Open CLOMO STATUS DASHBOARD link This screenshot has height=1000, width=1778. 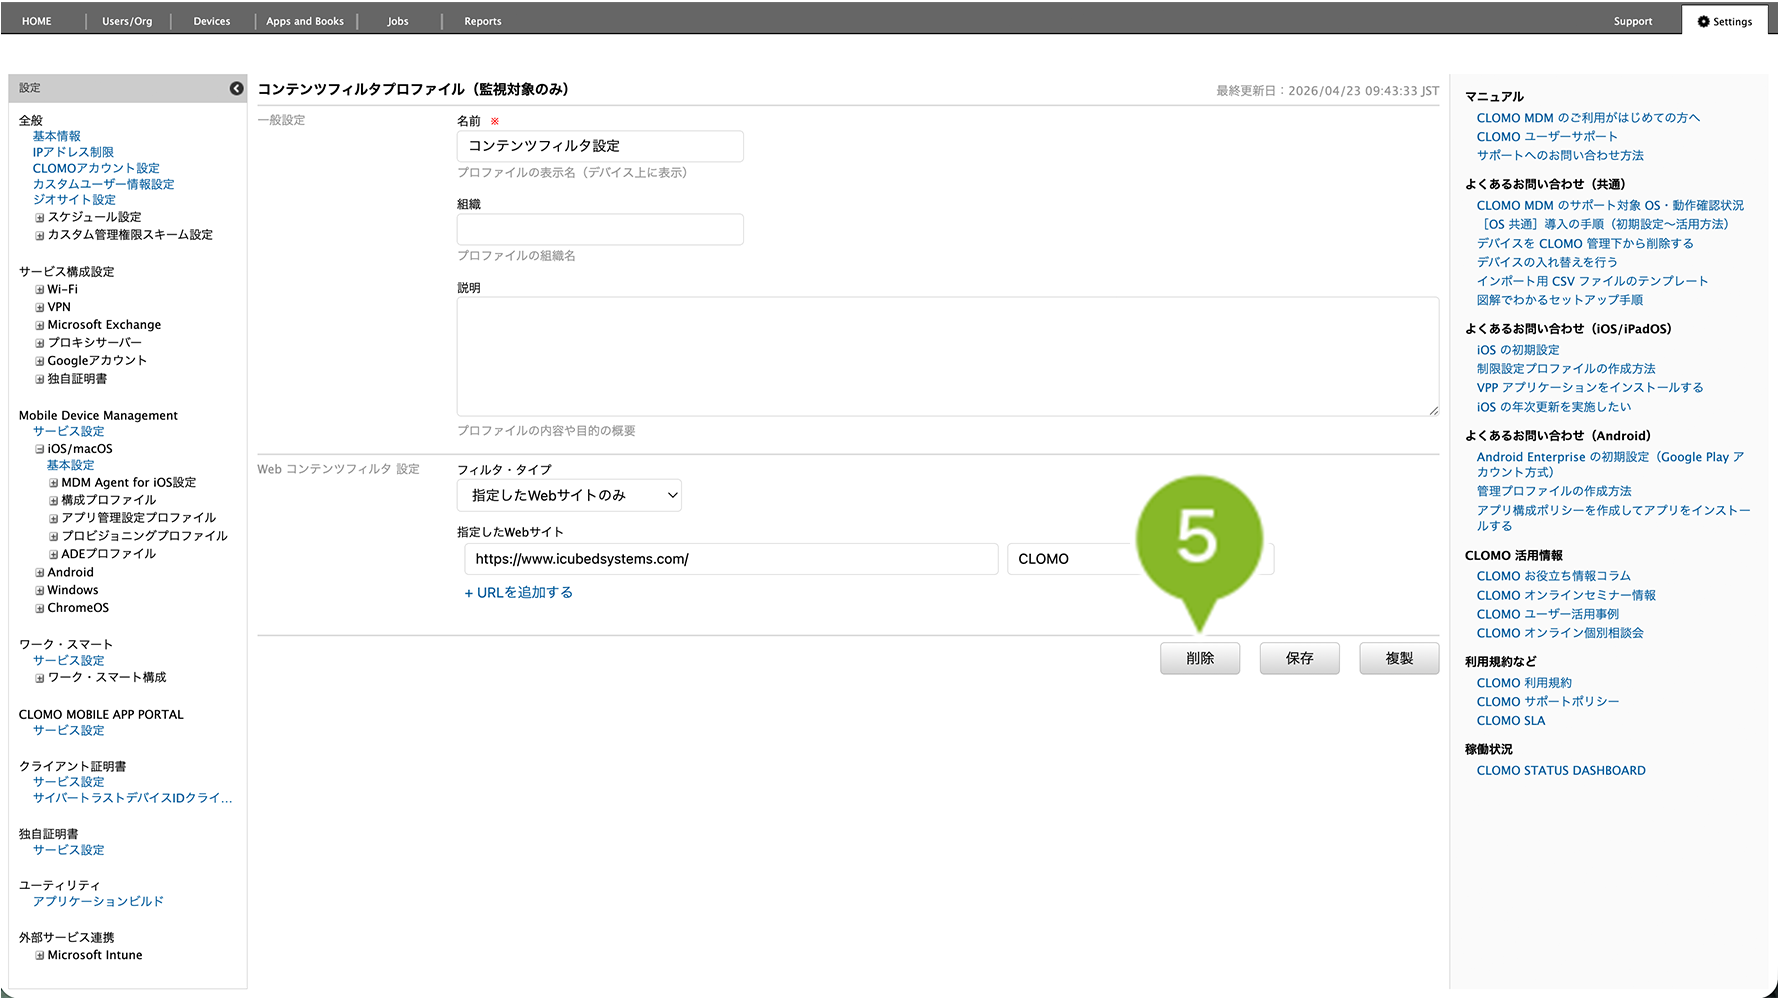click(1560, 771)
